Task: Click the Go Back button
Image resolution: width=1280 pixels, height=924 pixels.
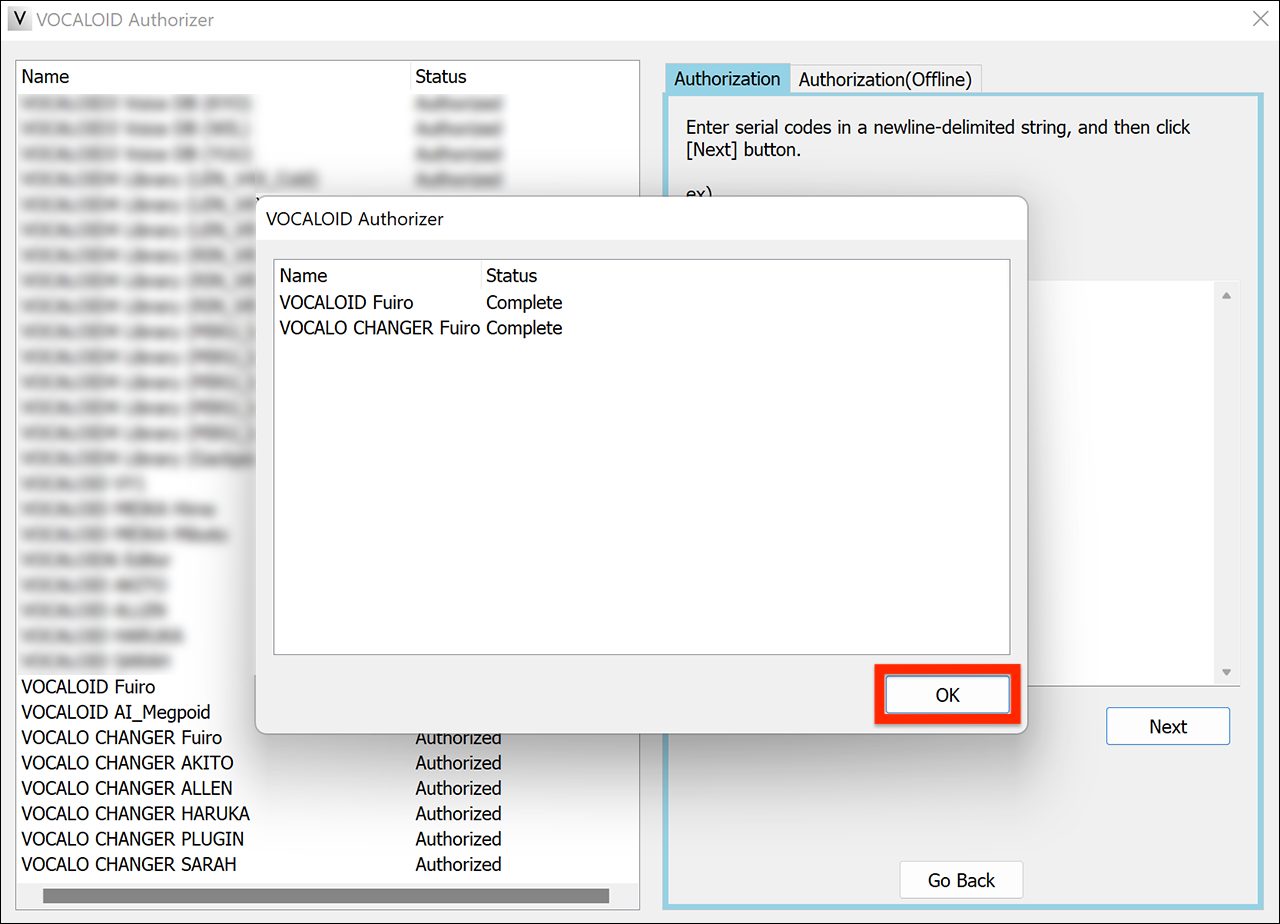Action: [960, 879]
